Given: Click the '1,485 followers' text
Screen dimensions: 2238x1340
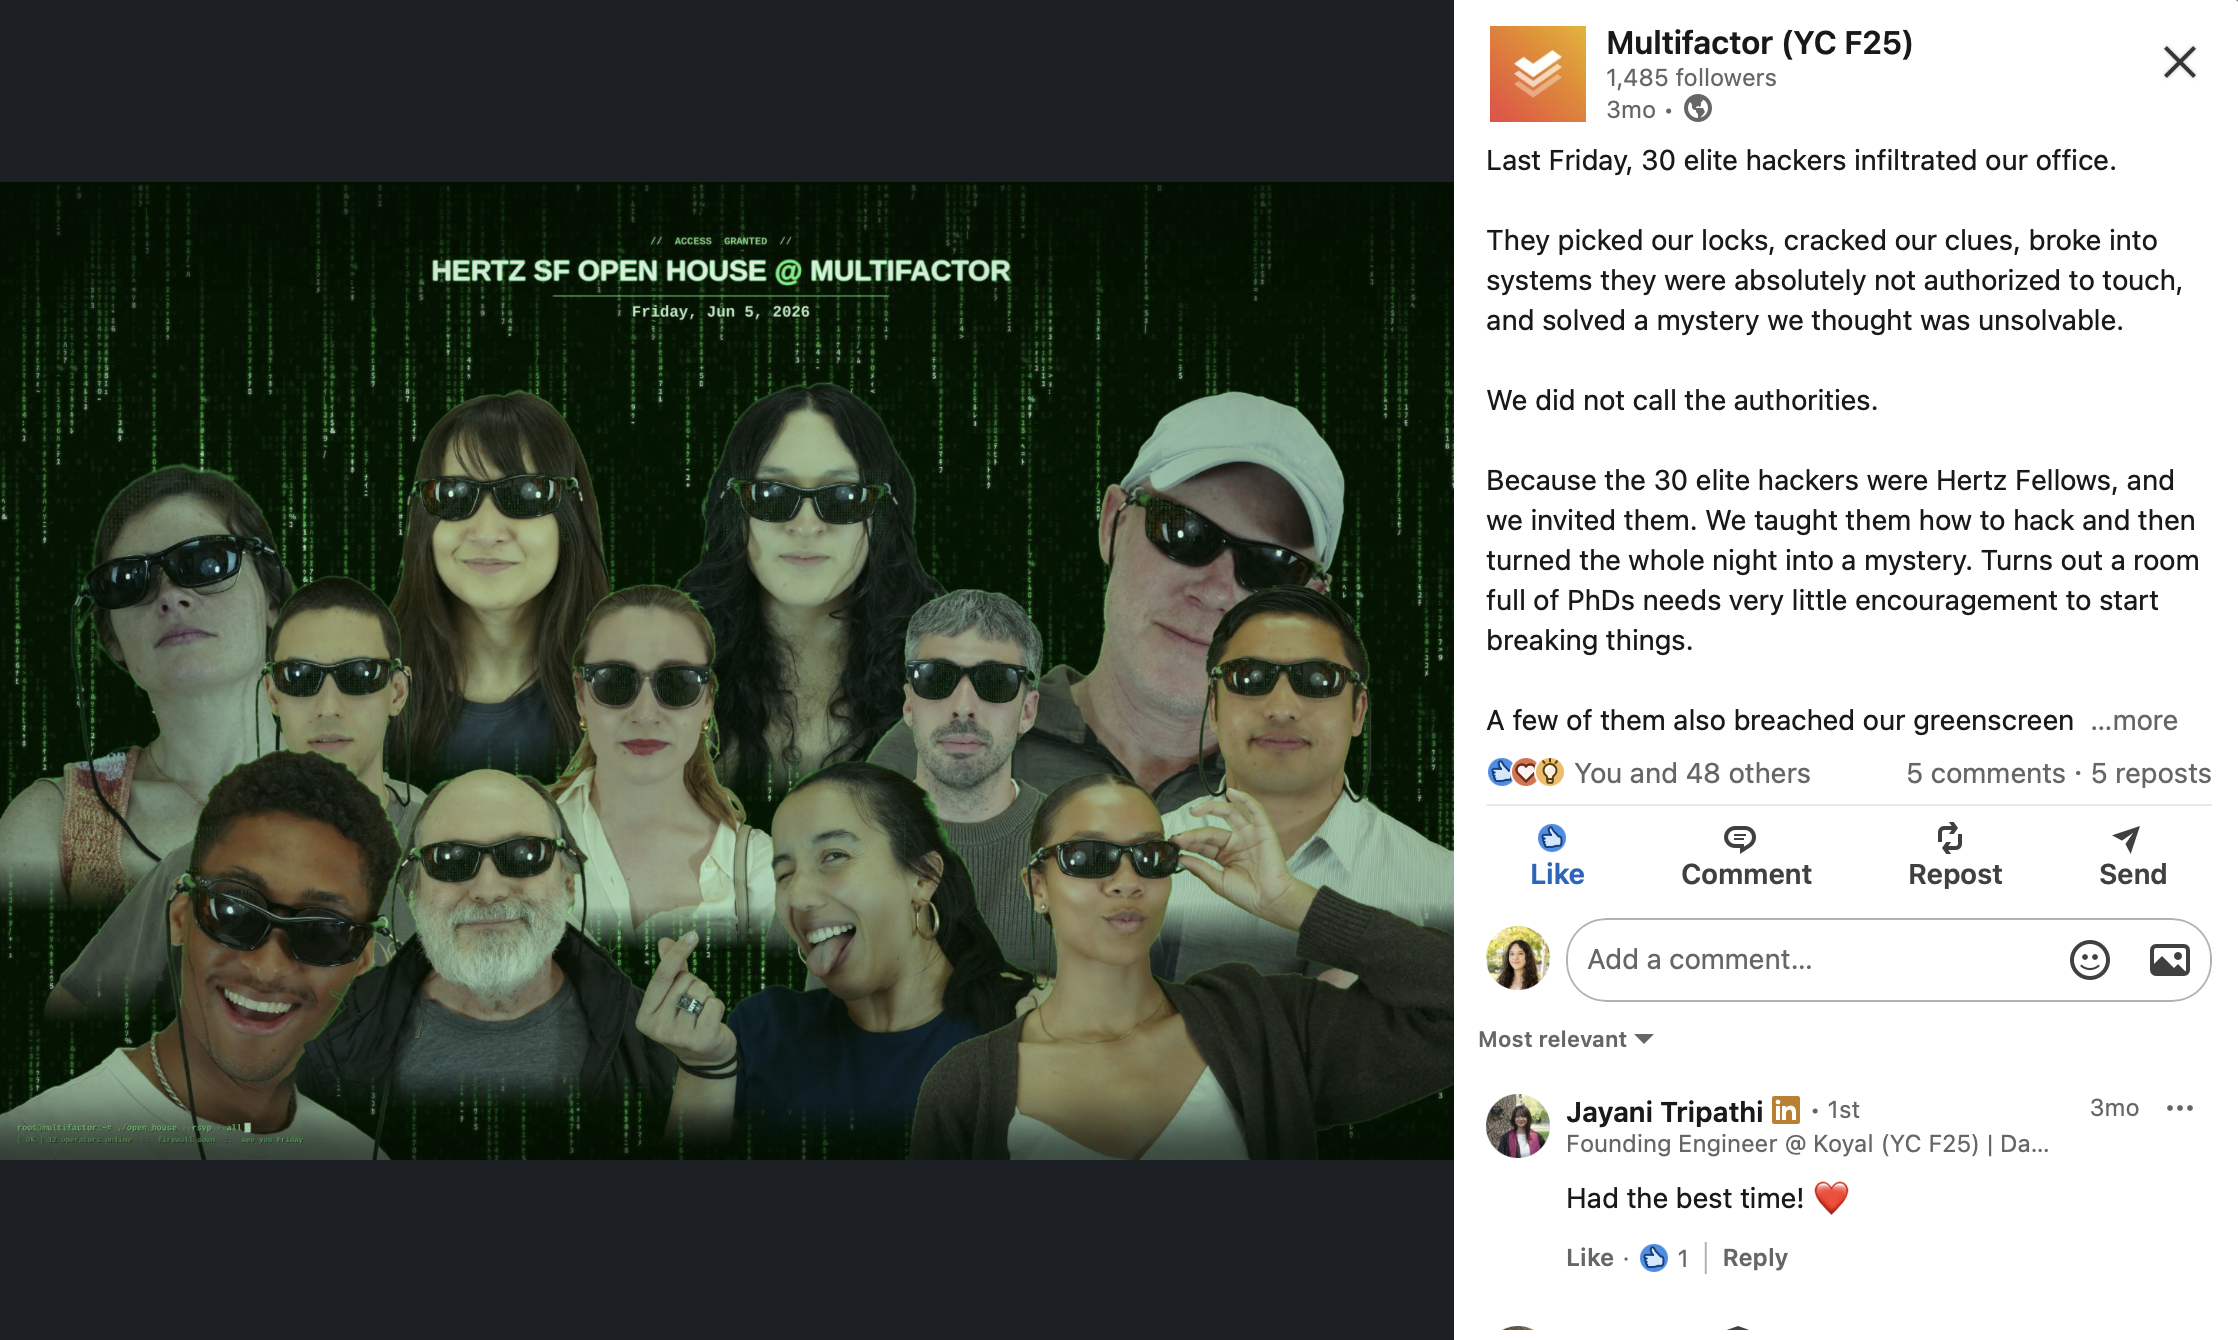Looking at the screenshot, I should coord(1691,78).
